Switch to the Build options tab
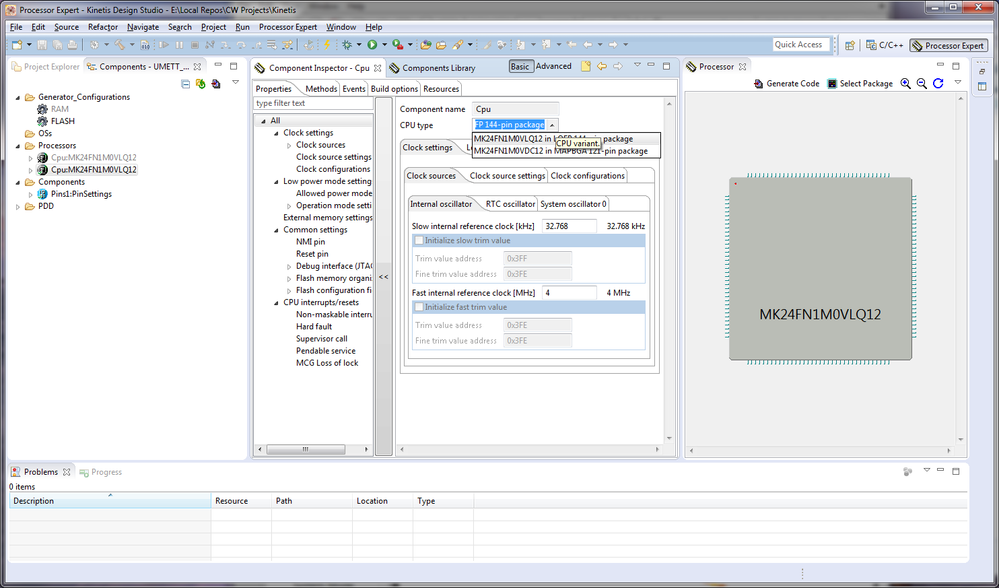 click(x=394, y=89)
